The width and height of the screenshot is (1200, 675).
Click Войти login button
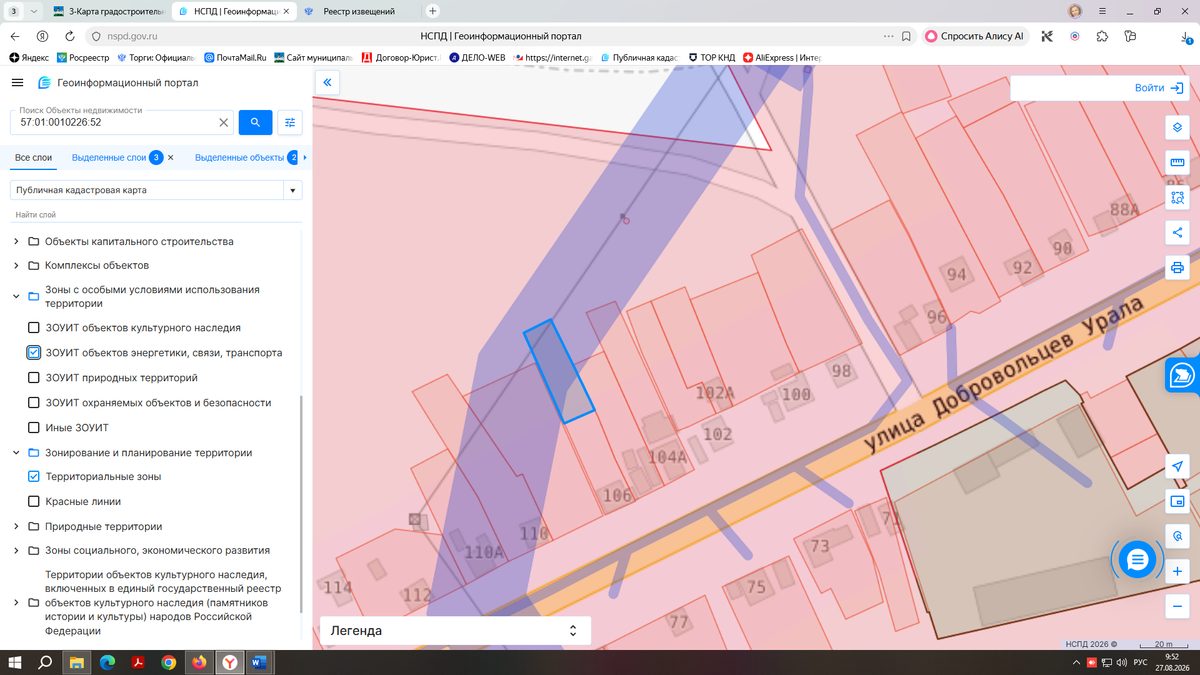coord(1160,88)
